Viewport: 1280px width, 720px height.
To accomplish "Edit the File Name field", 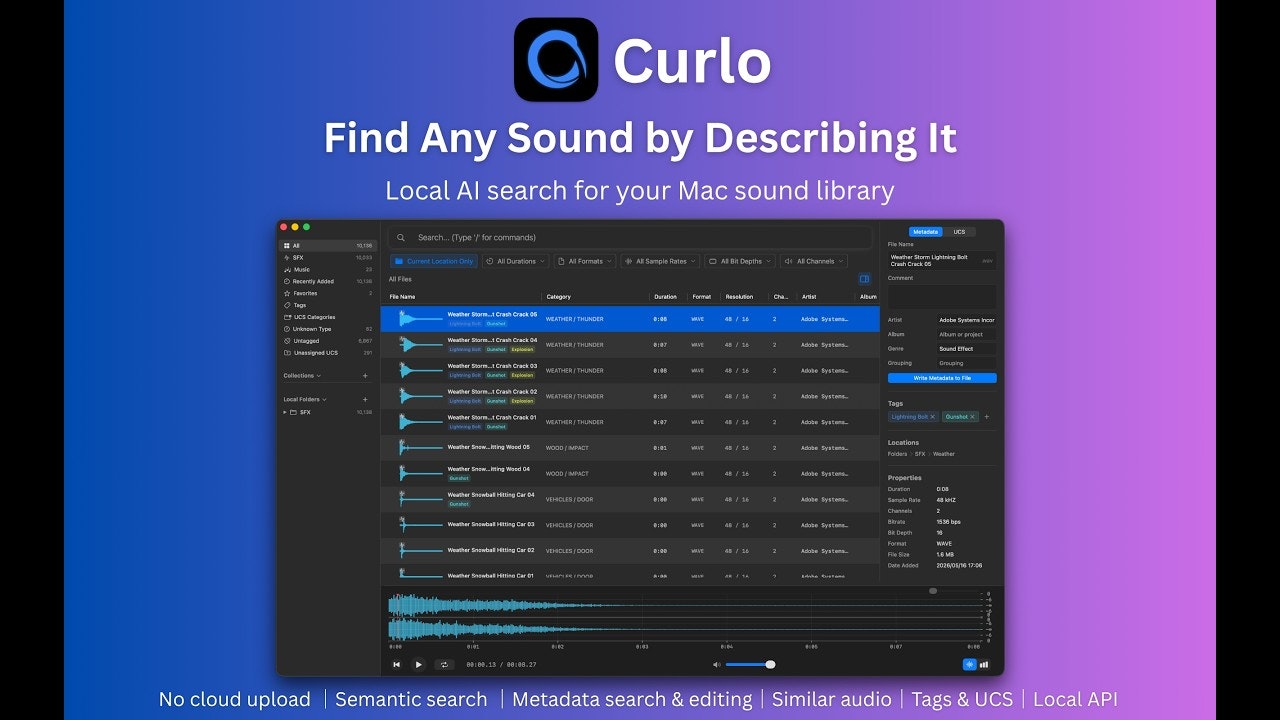I will pos(942,260).
